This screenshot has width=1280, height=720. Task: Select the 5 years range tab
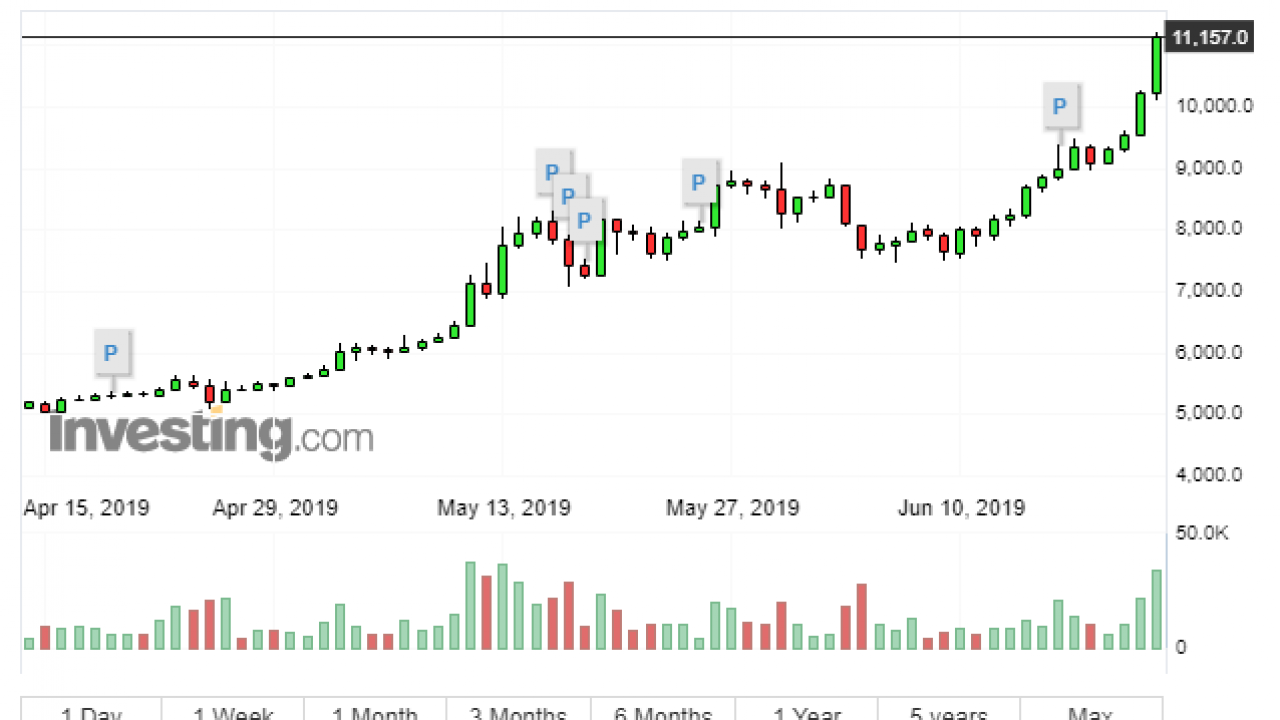pos(948,711)
